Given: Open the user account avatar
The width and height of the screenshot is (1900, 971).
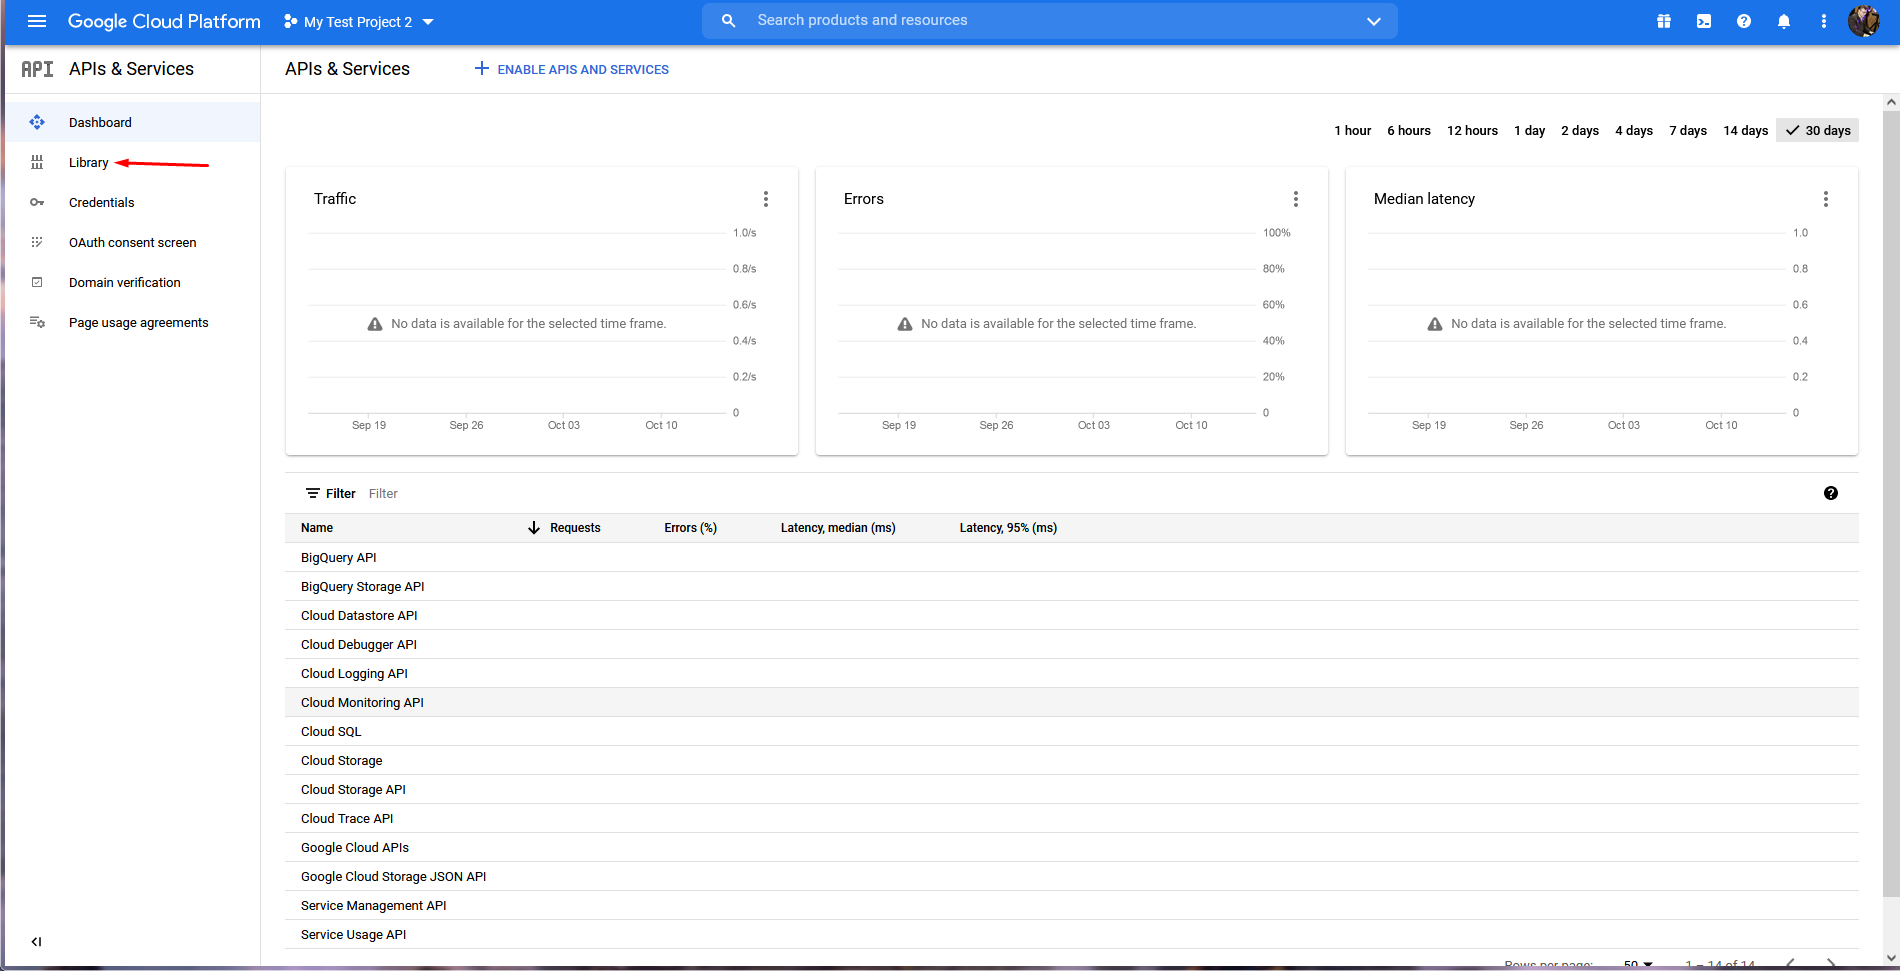Looking at the screenshot, I should pos(1863,21).
